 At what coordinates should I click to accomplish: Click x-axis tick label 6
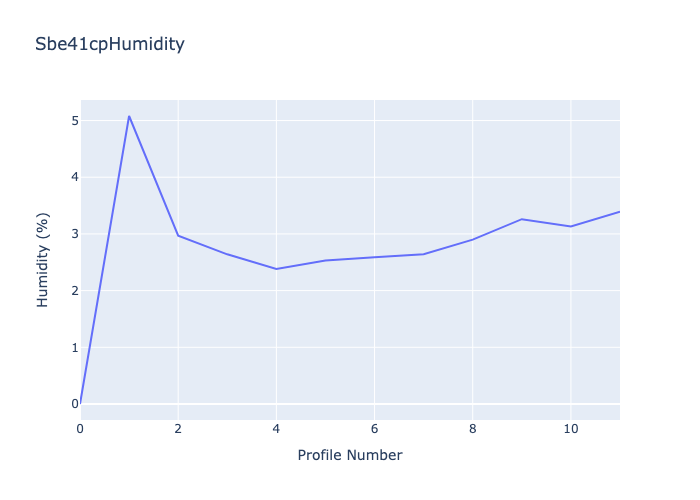[x=374, y=429]
